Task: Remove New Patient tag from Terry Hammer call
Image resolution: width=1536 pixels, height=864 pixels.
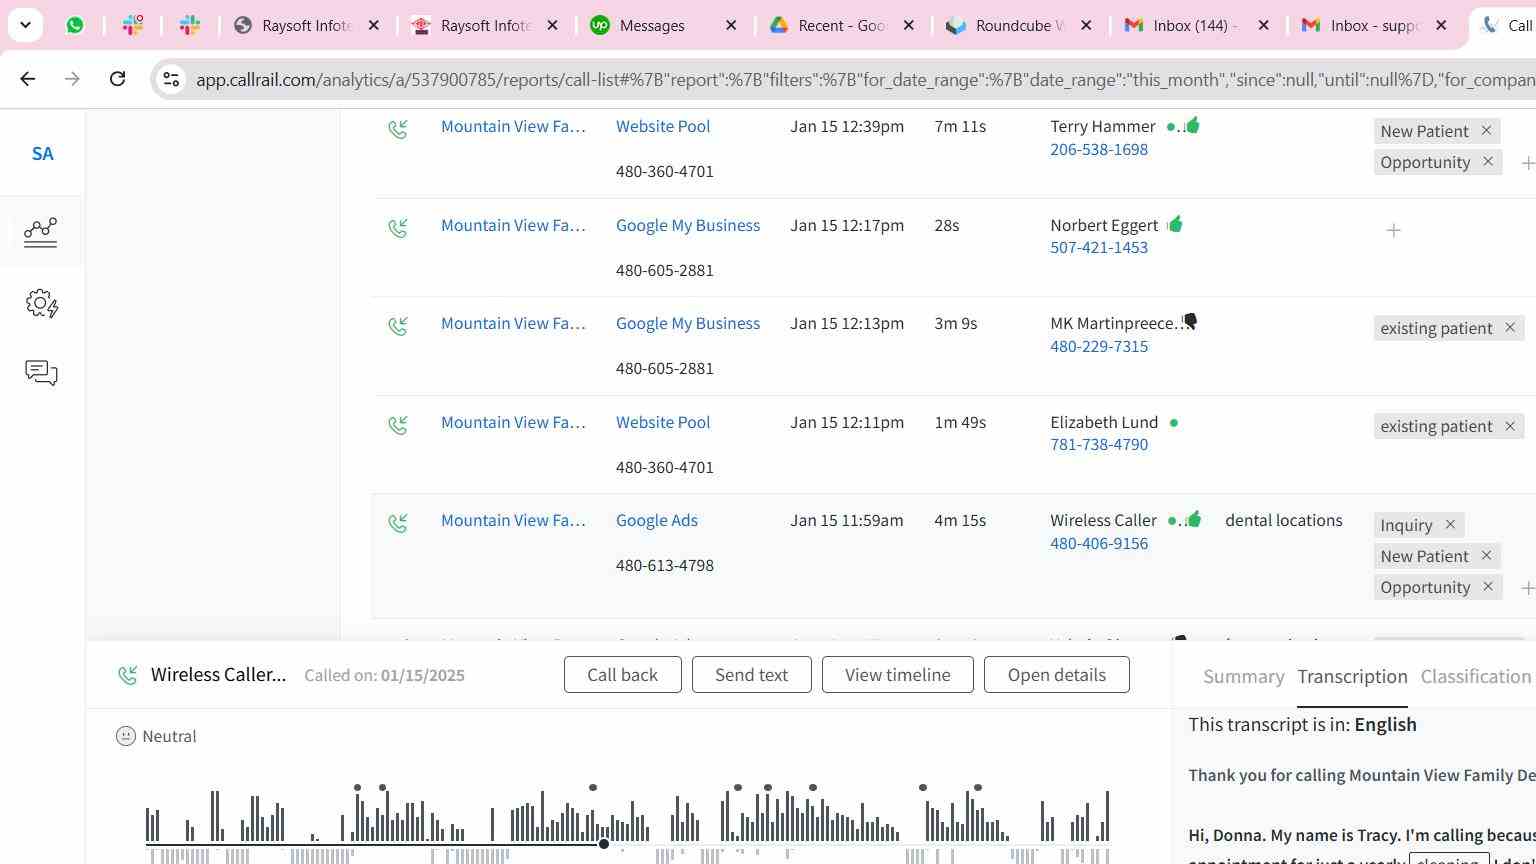Action: pyautogui.click(x=1486, y=131)
